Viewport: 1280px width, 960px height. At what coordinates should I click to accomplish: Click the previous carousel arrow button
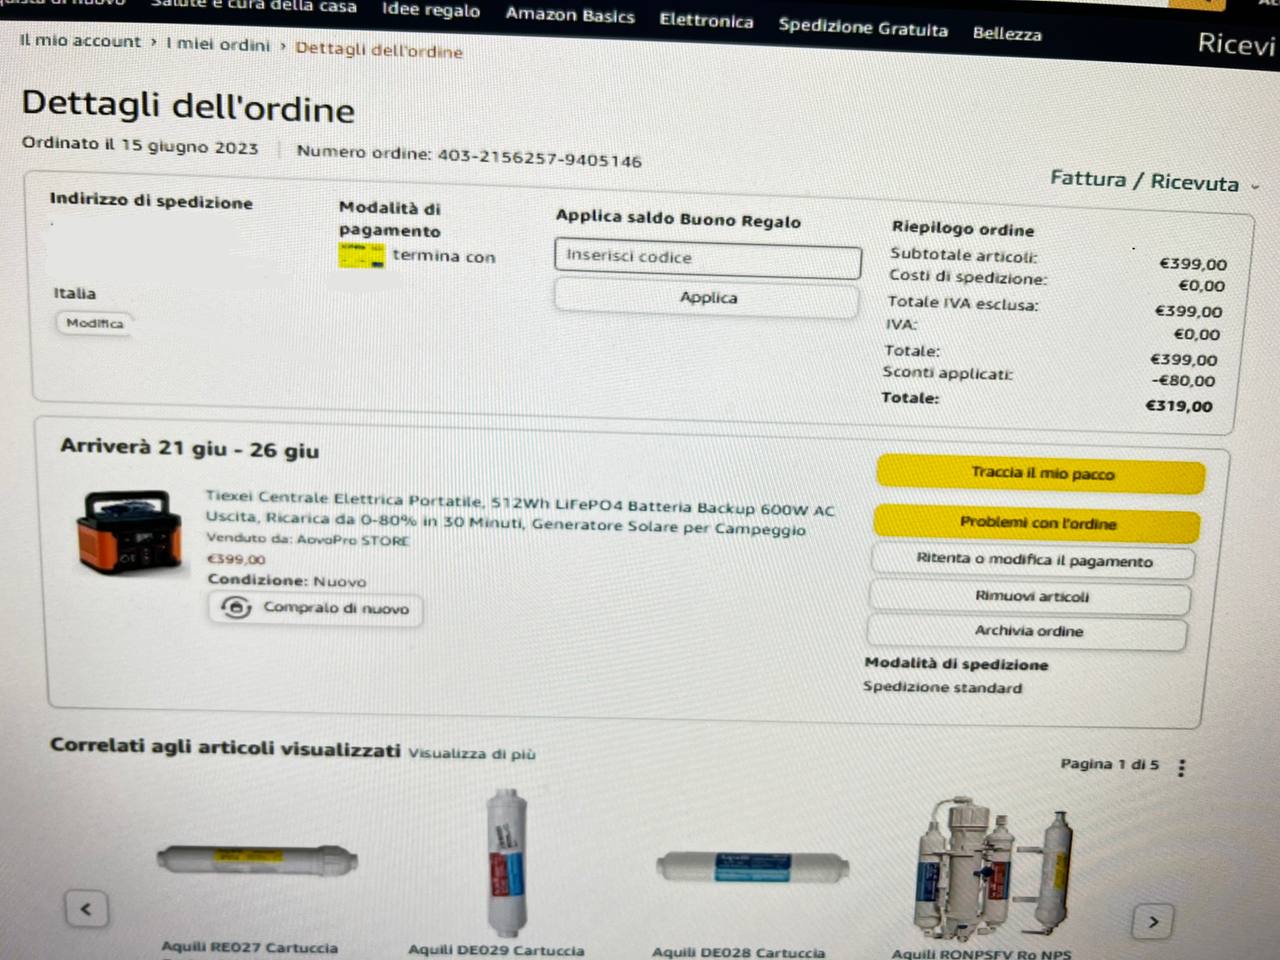tap(86, 909)
